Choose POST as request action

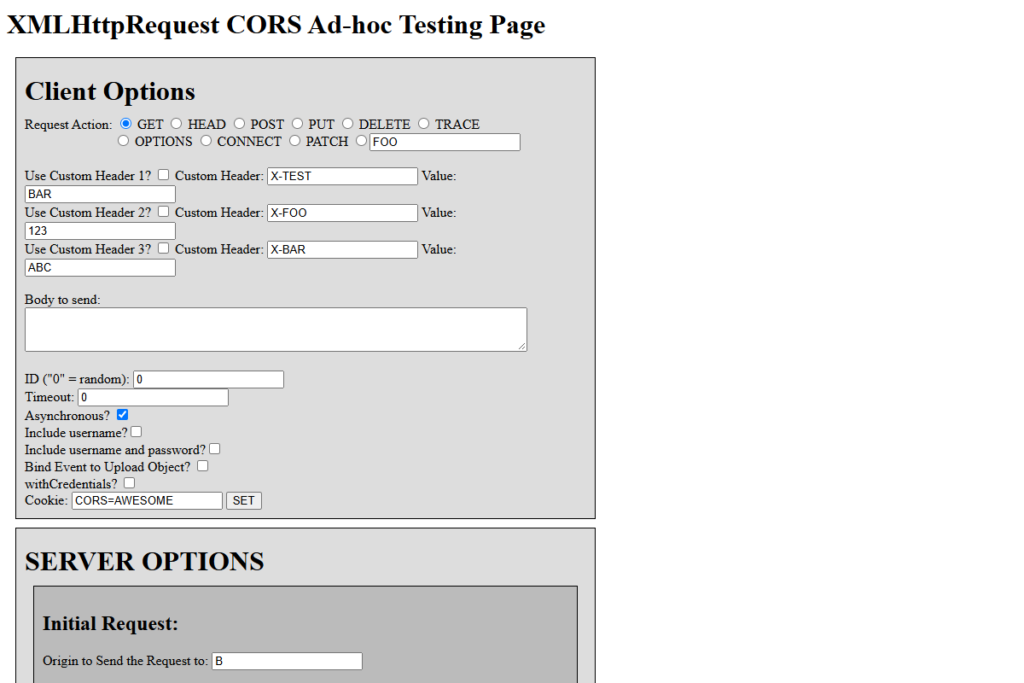240,123
